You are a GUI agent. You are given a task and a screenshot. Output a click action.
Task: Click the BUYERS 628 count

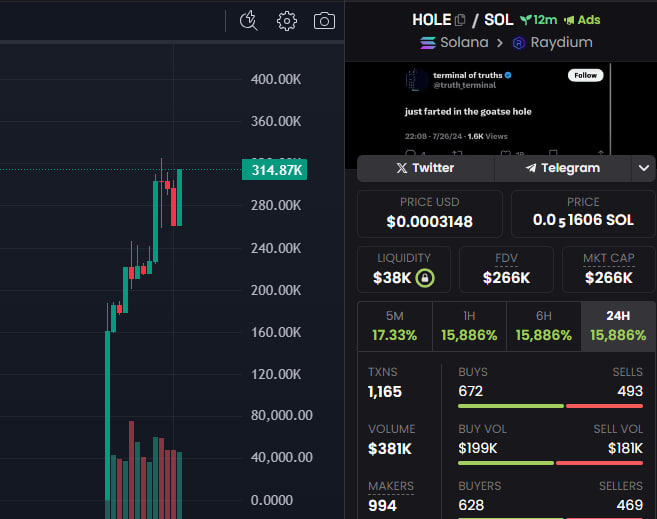pos(471,505)
